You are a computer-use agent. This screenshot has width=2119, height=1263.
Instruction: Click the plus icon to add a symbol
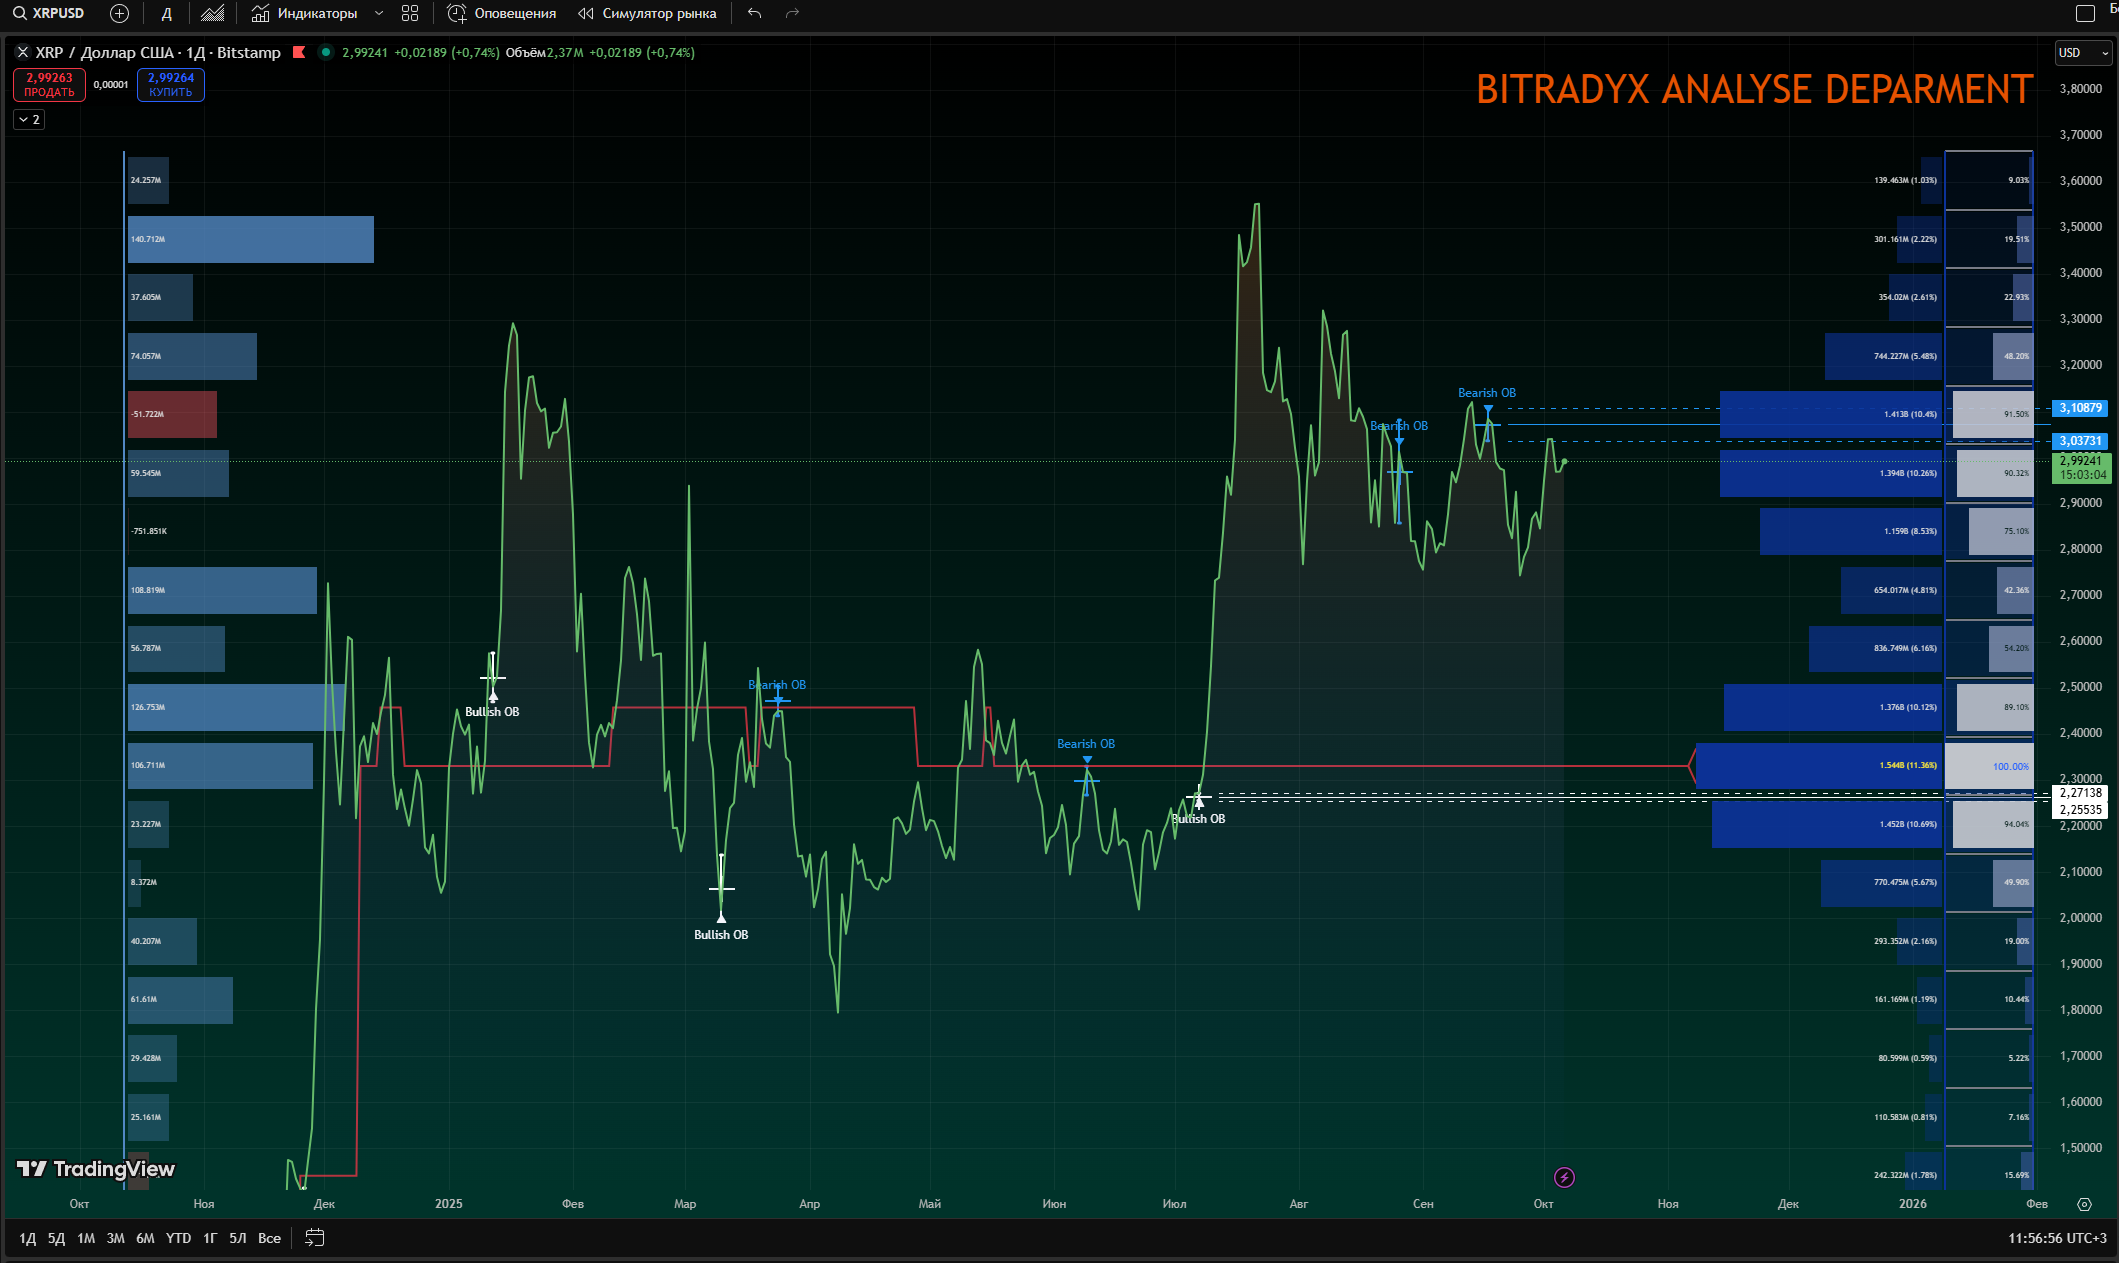[119, 13]
